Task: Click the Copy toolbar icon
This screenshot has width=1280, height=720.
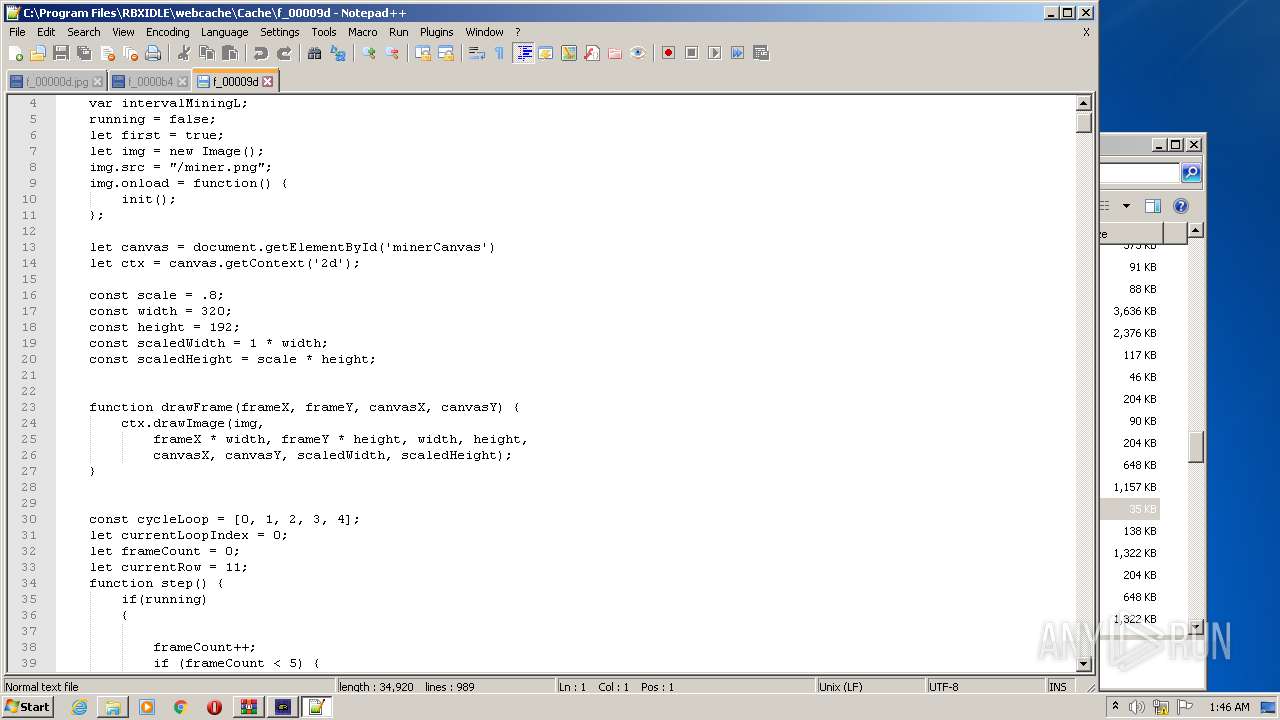Action: point(207,53)
